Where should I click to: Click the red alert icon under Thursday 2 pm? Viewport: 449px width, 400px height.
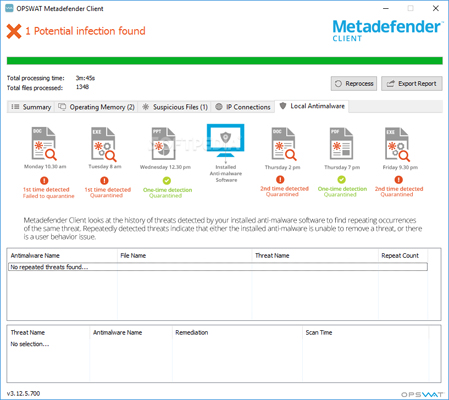[x=280, y=180]
